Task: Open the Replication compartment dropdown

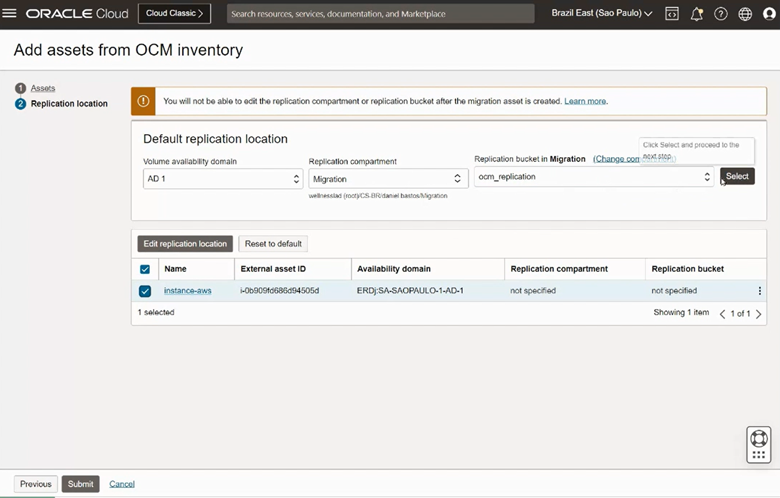Action: (388, 178)
